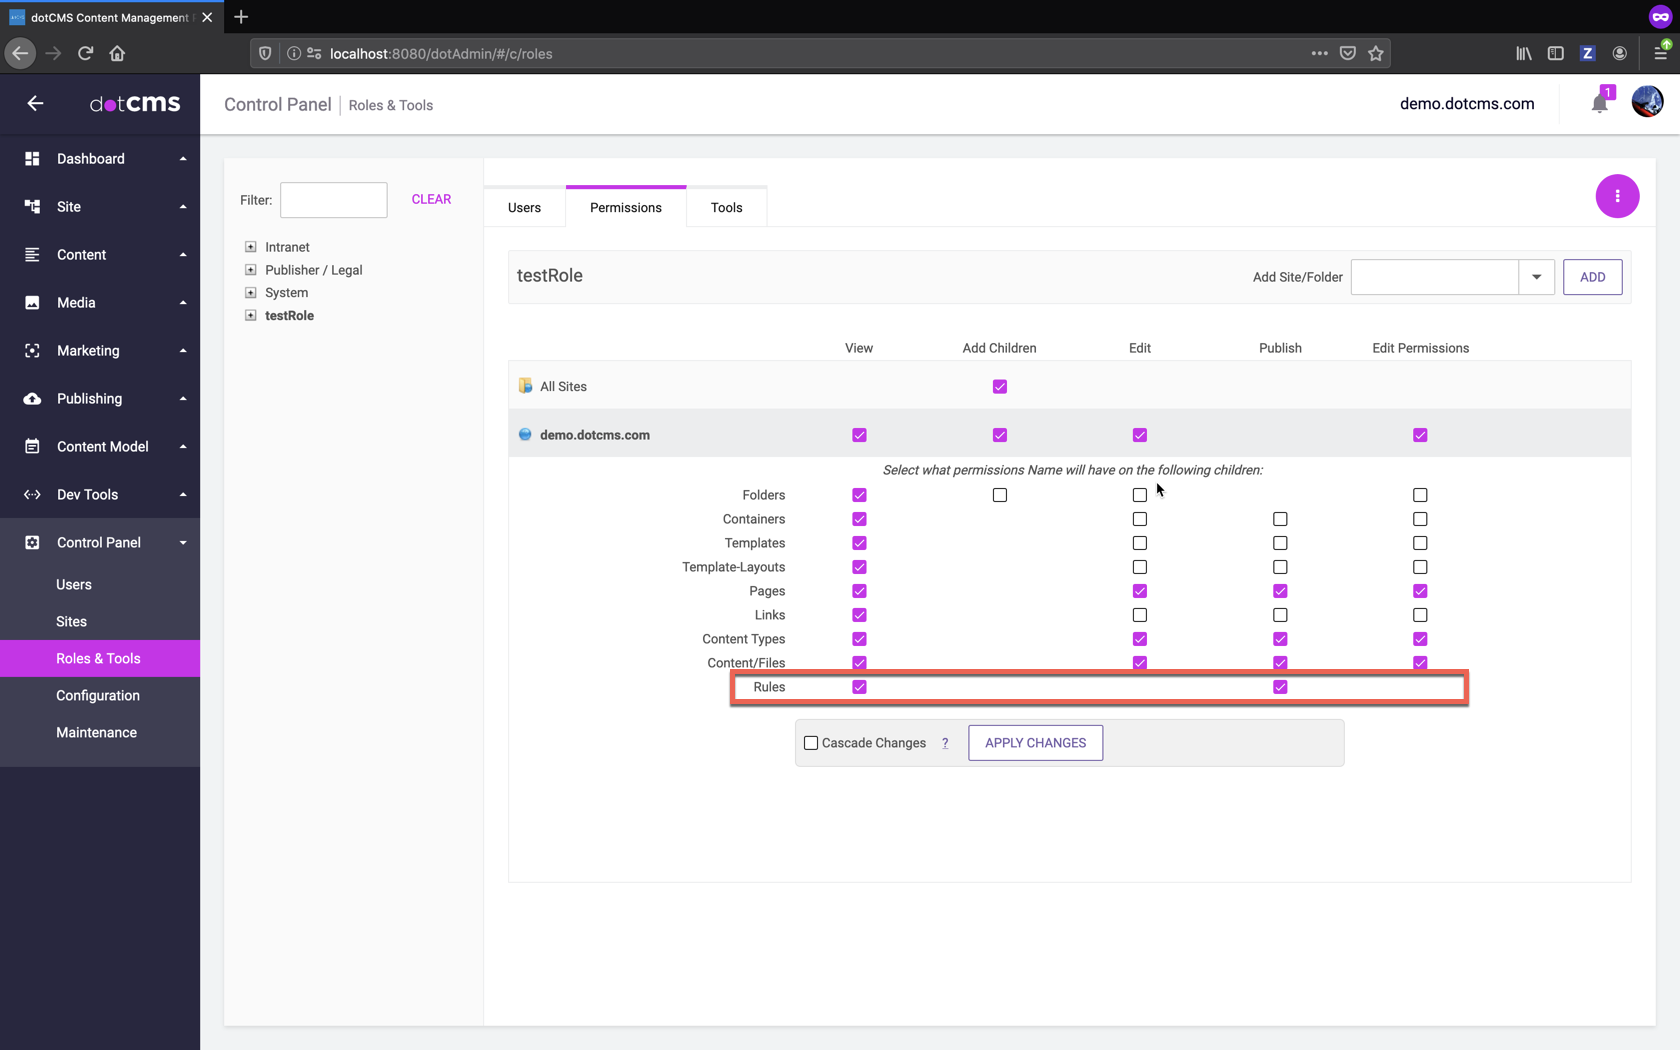
Task: Select the Media sidebar icon
Action: 31,302
